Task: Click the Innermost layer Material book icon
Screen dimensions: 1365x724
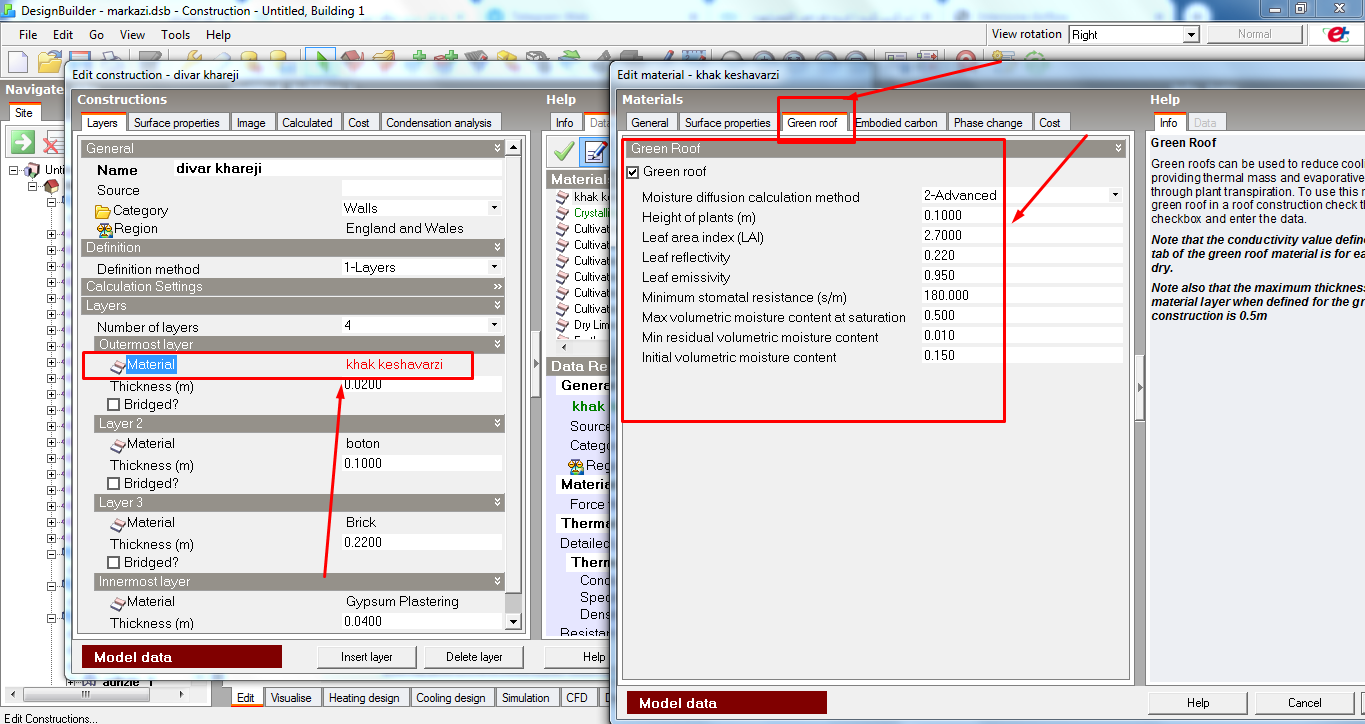Action: 118,602
